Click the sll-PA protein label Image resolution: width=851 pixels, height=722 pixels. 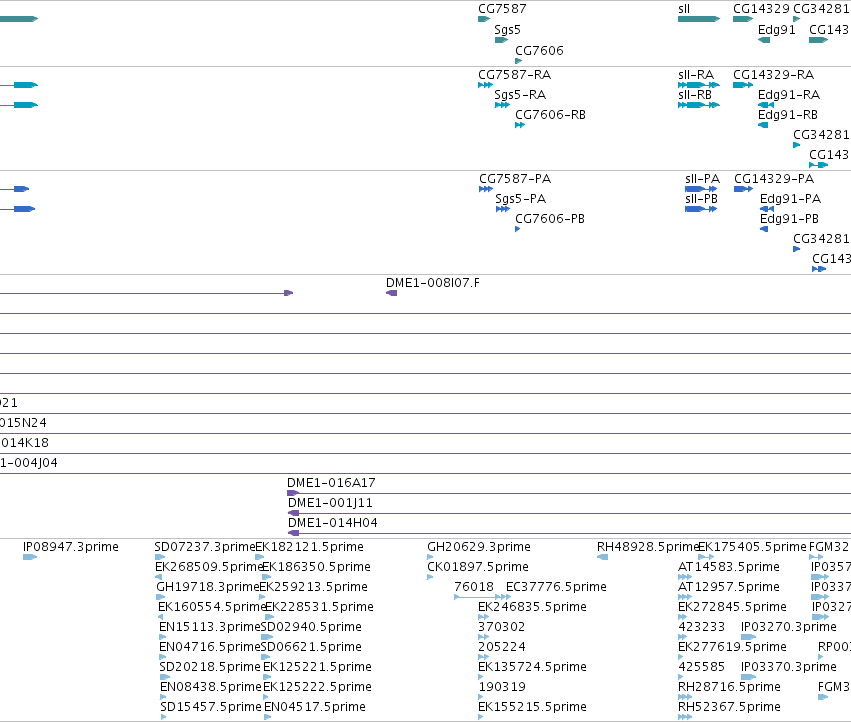(702, 179)
